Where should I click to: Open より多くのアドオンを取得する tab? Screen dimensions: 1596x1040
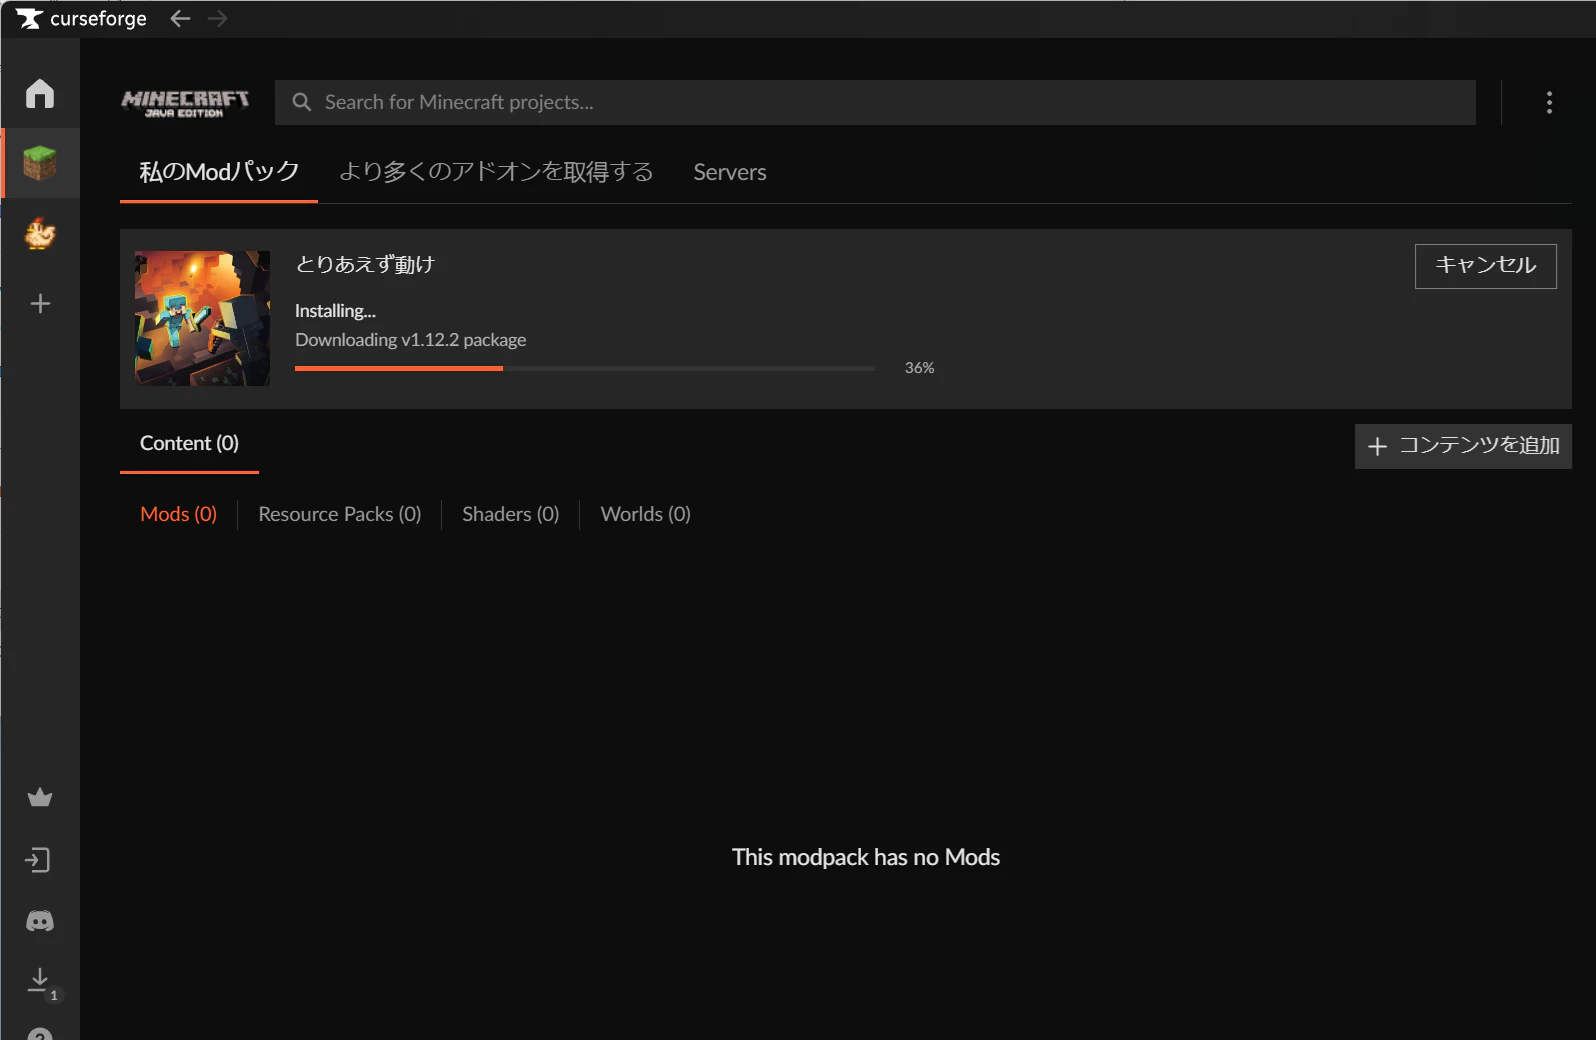click(x=496, y=172)
